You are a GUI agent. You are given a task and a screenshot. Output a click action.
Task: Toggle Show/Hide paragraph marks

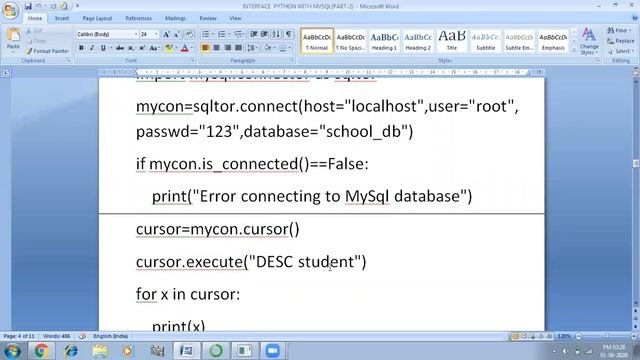pyautogui.click(x=289, y=34)
